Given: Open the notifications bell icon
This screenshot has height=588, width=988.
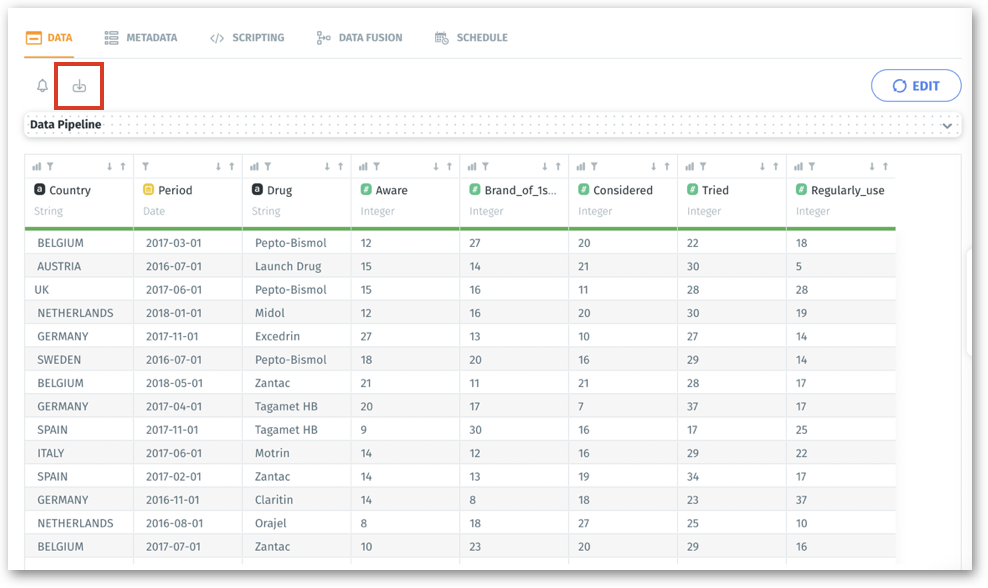Looking at the screenshot, I should pyautogui.click(x=42, y=86).
